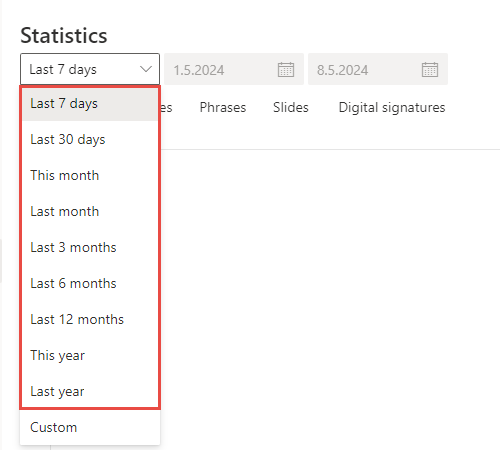Click the partially hidden tab ending in 'es'
The image size is (500, 450).
(x=167, y=108)
